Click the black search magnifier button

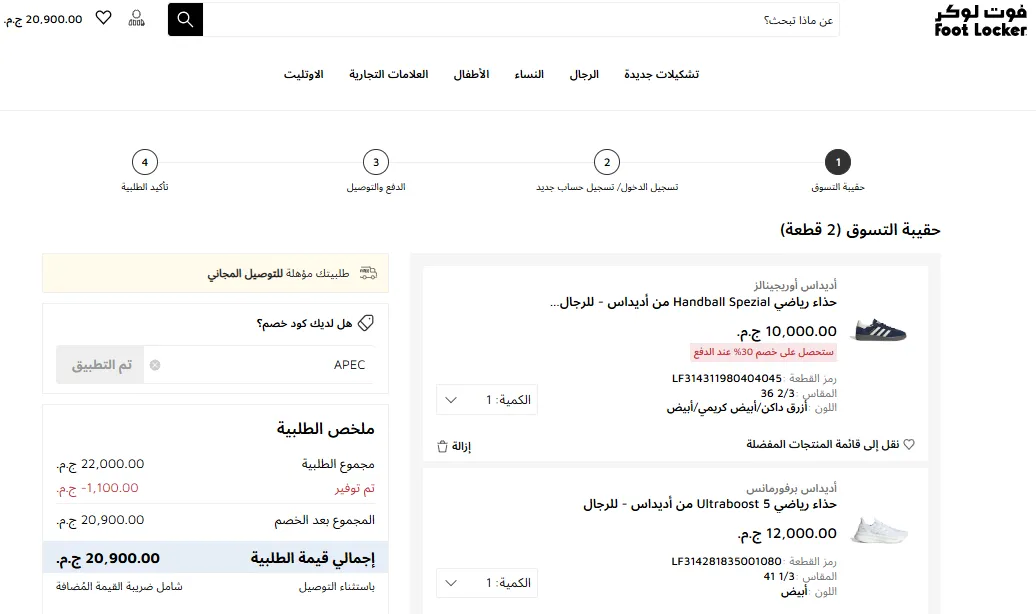[185, 19]
